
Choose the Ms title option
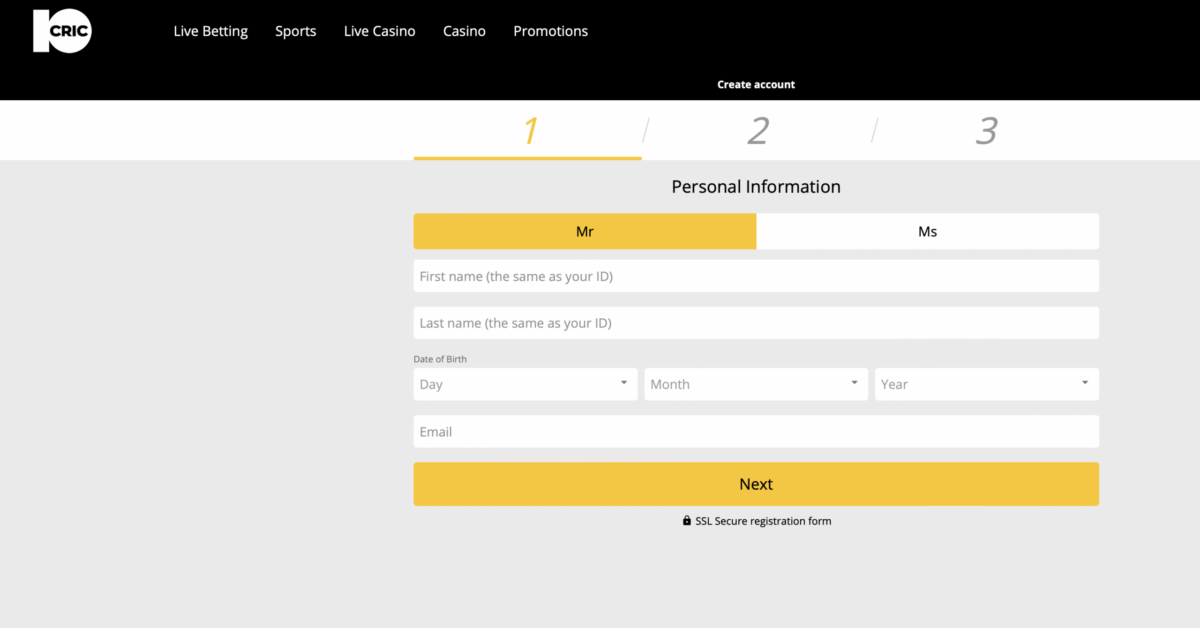pyautogui.click(x=928, y=231)
